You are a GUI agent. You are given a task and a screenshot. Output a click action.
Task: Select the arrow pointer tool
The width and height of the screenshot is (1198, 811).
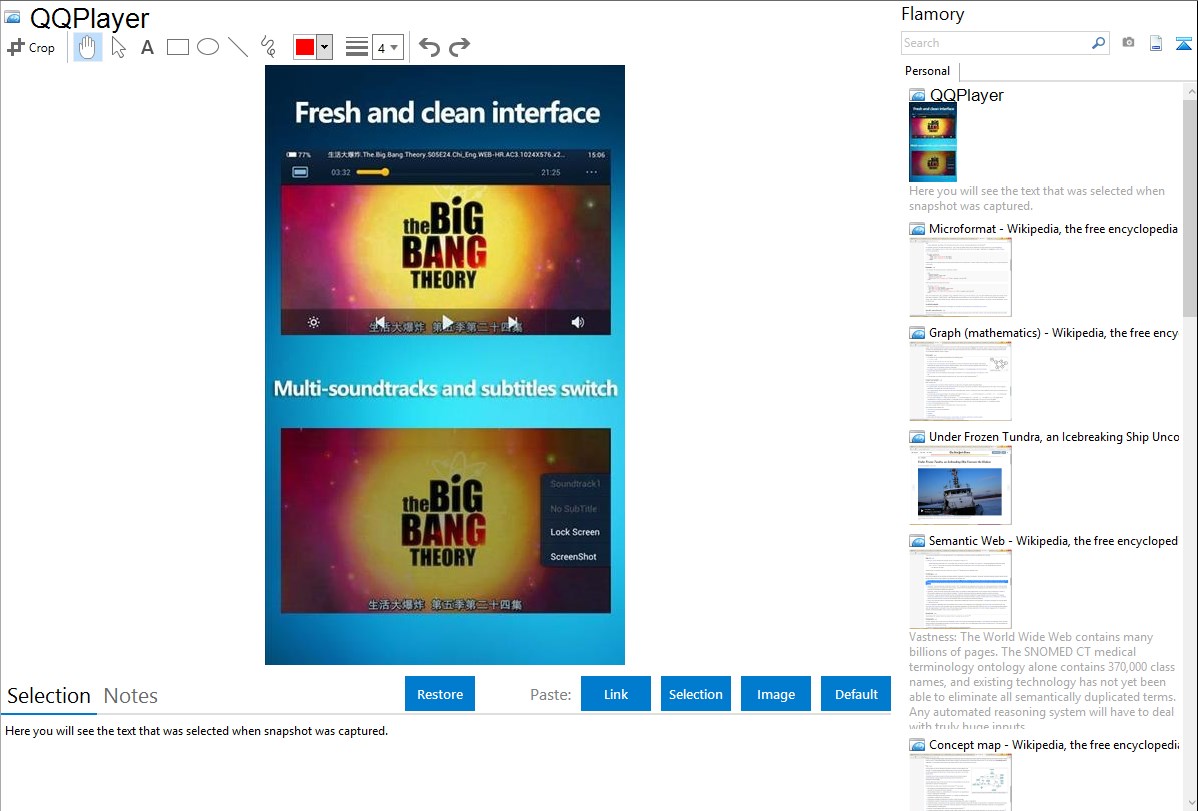118,47
